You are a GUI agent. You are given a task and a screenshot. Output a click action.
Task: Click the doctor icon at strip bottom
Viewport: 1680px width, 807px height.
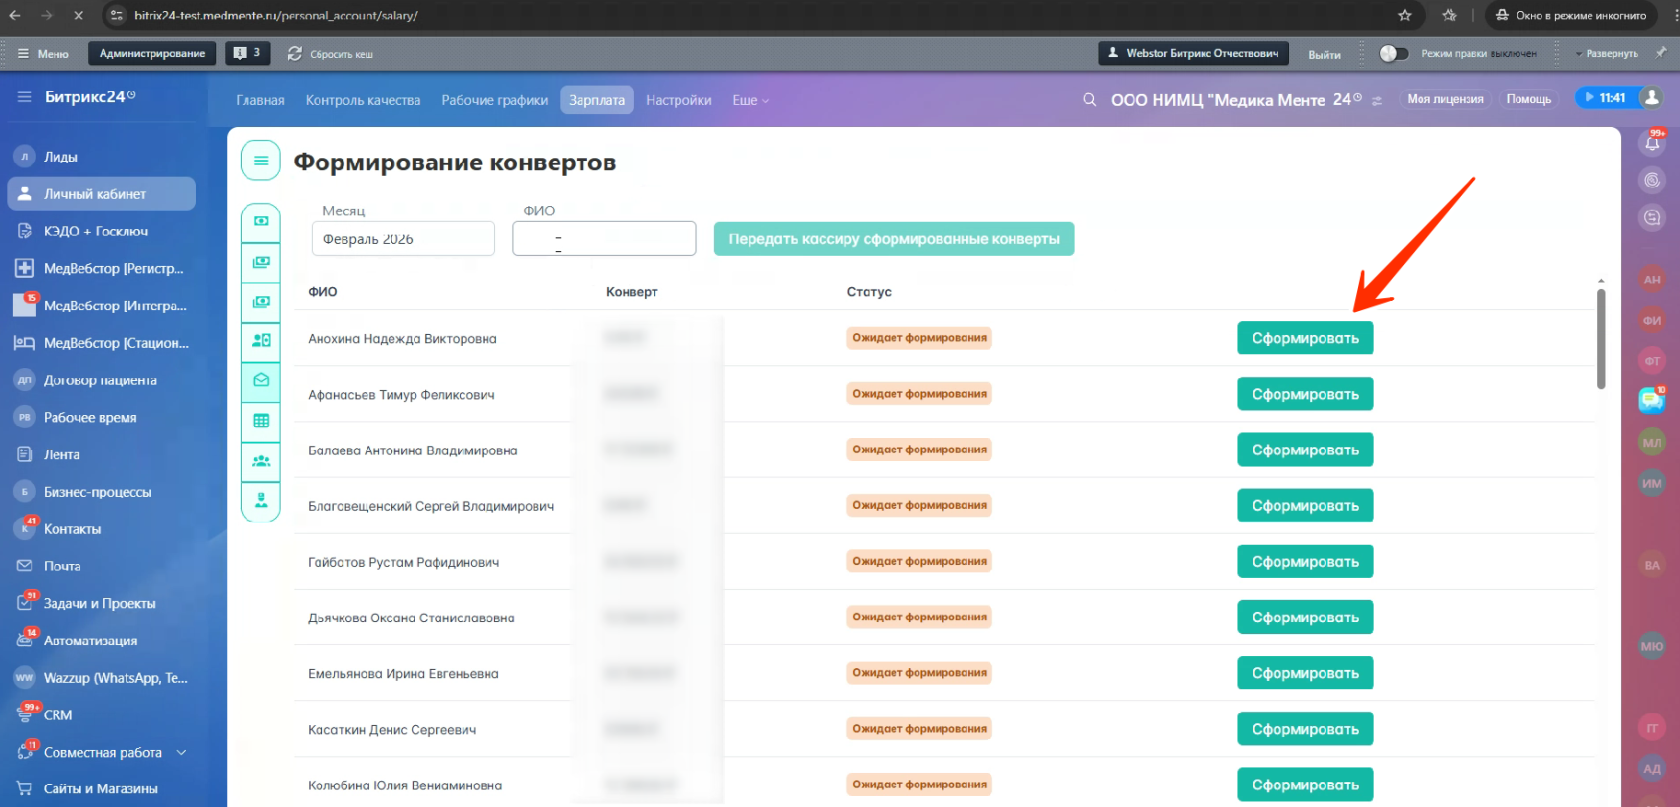pyautogui.click(x=261, y=500)
